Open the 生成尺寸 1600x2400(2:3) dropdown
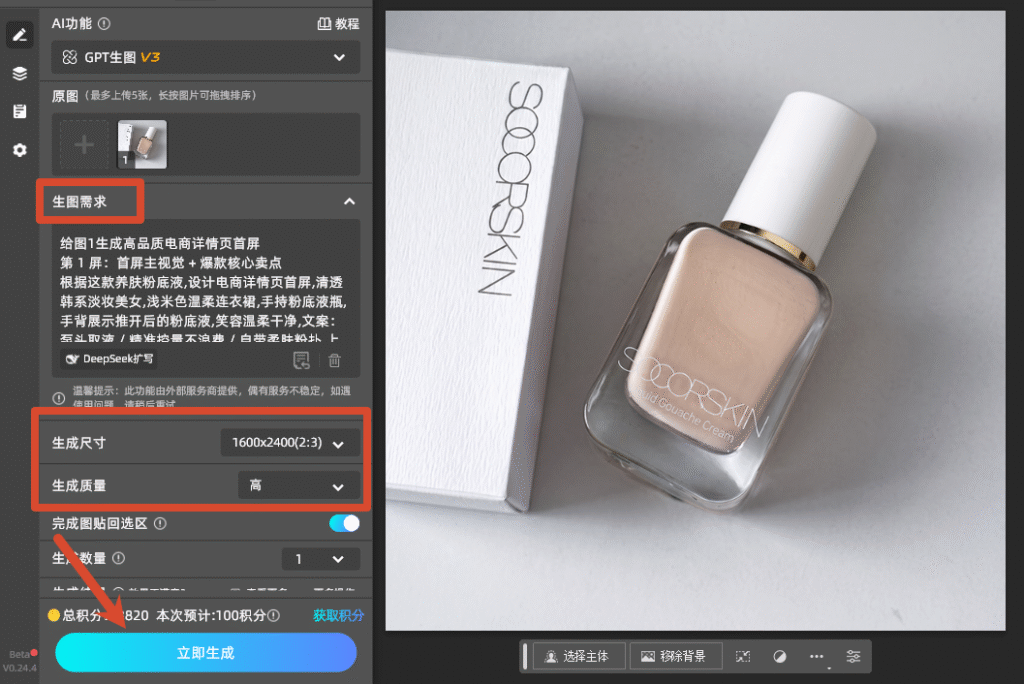This screenshot has height=684, width=1024. (290, 443)
